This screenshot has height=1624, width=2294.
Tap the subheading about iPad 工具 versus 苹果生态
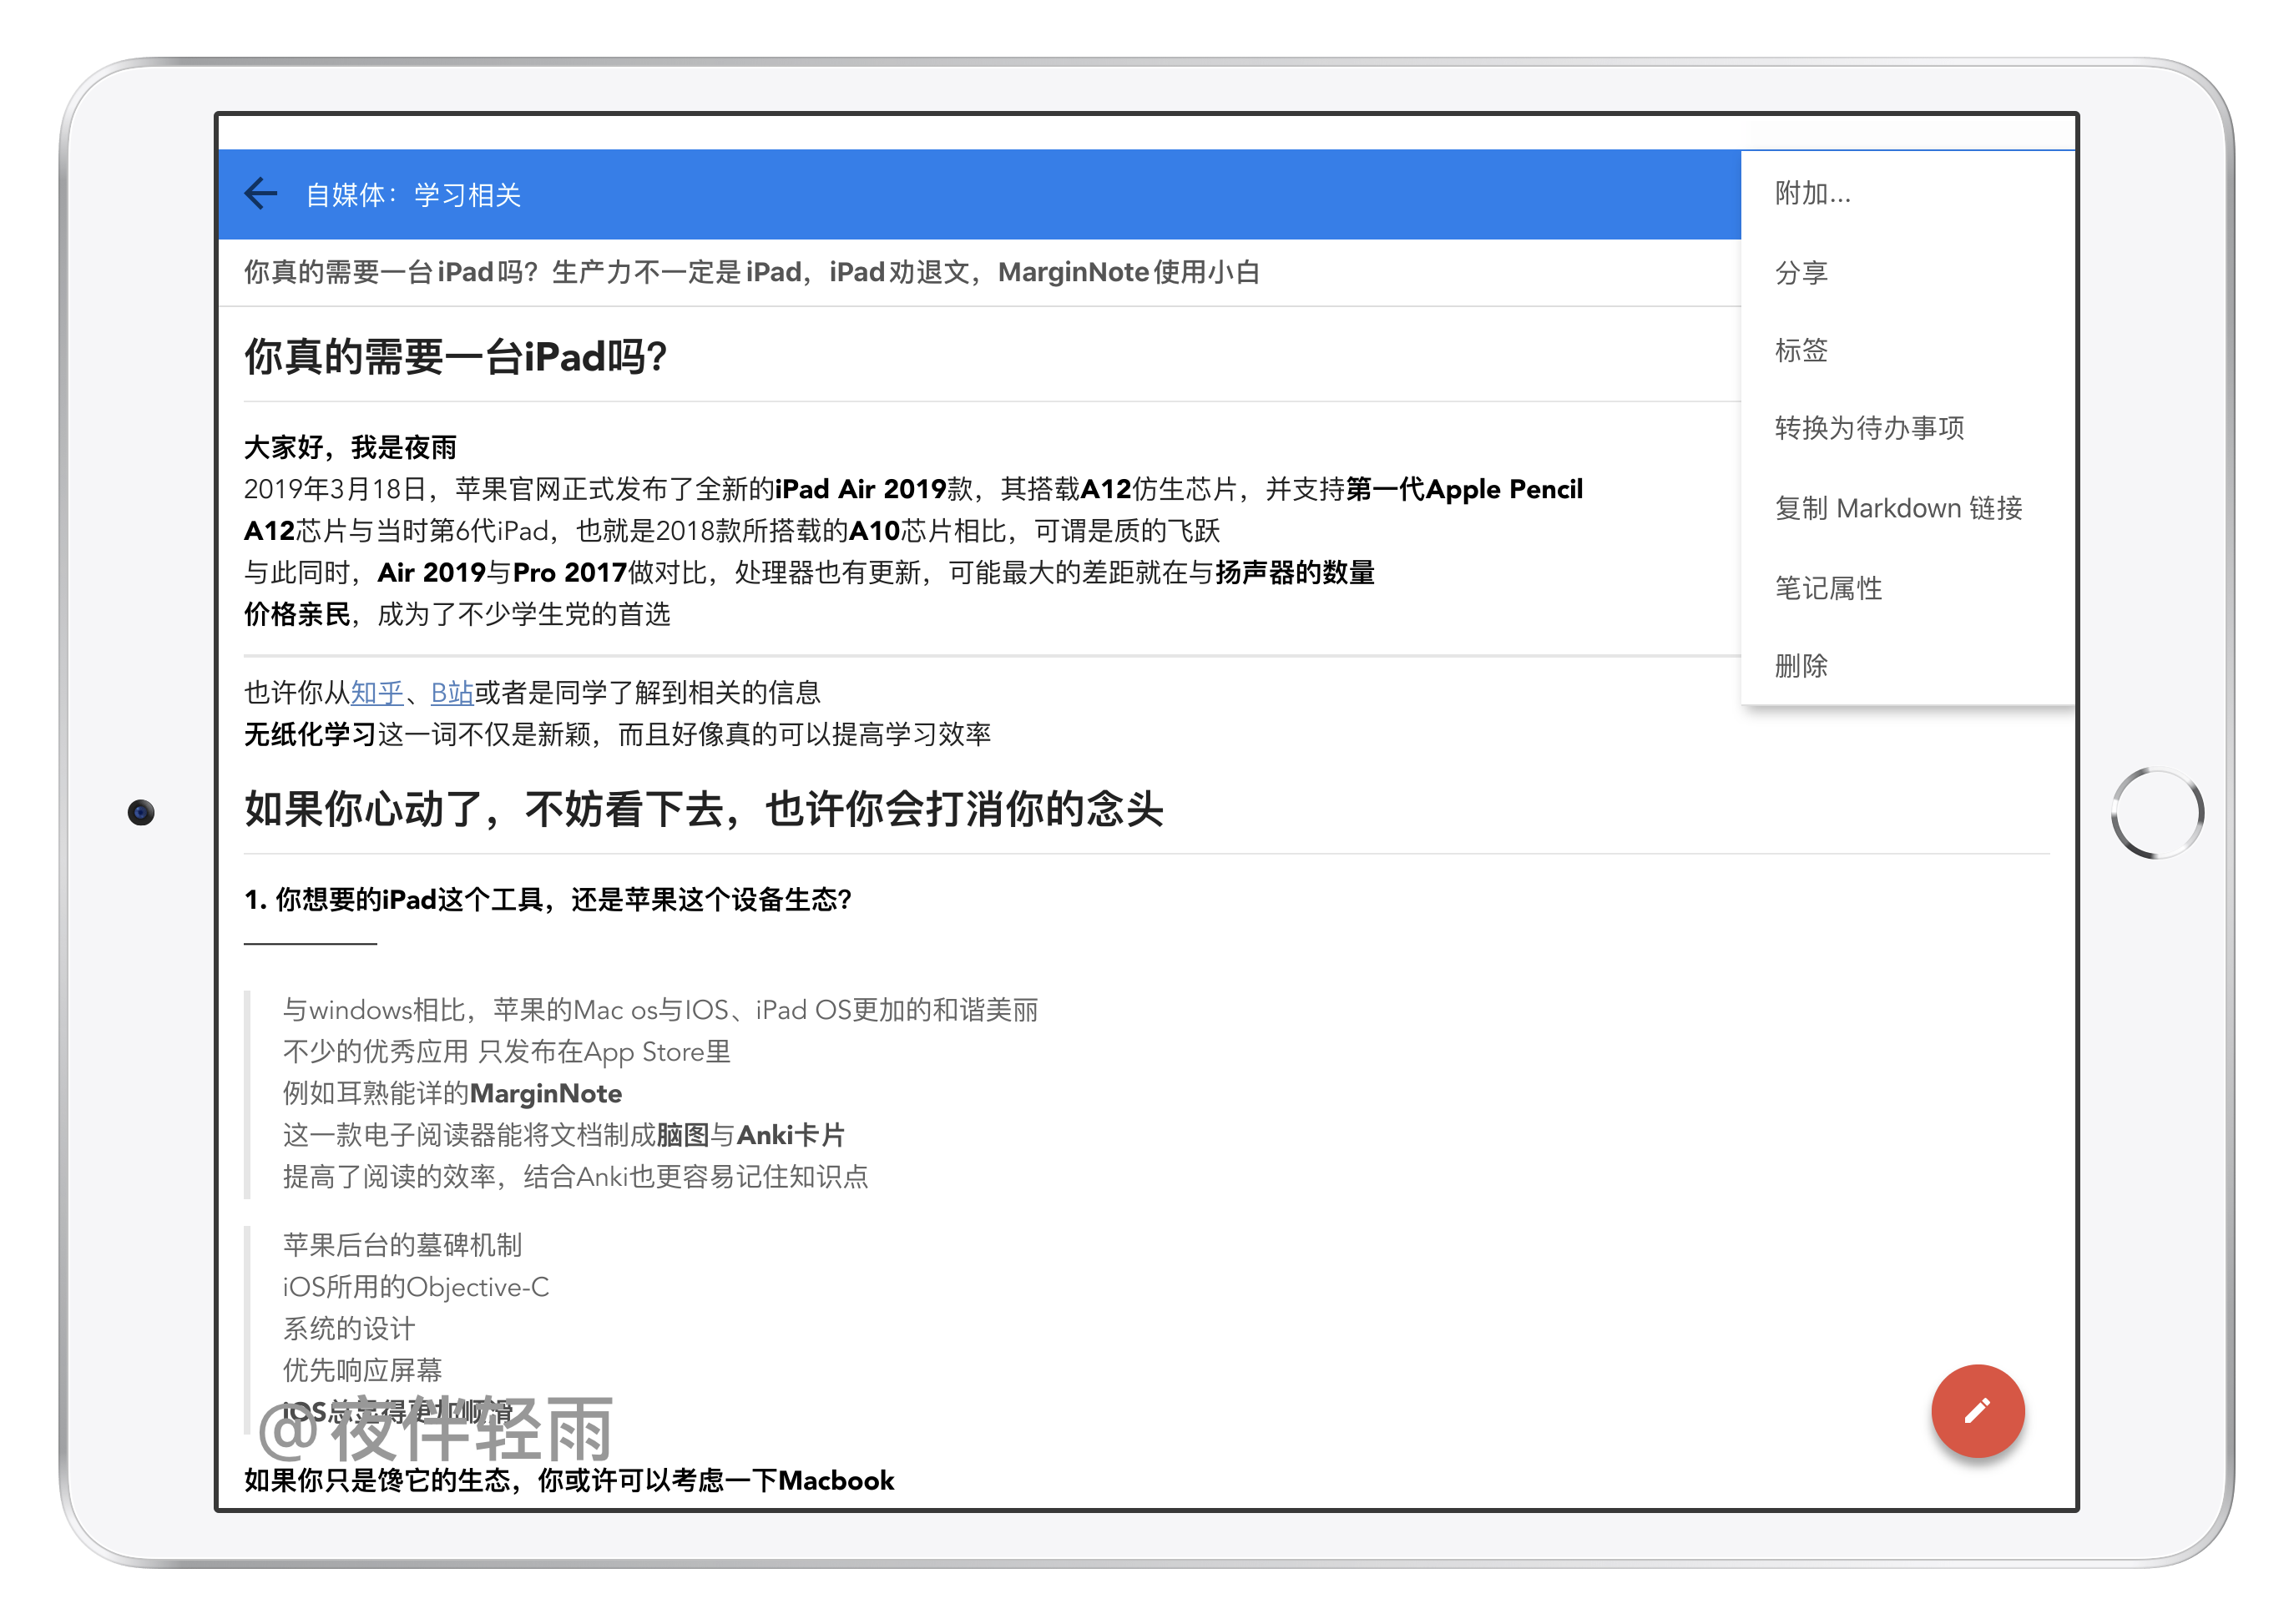pos(549,900)
